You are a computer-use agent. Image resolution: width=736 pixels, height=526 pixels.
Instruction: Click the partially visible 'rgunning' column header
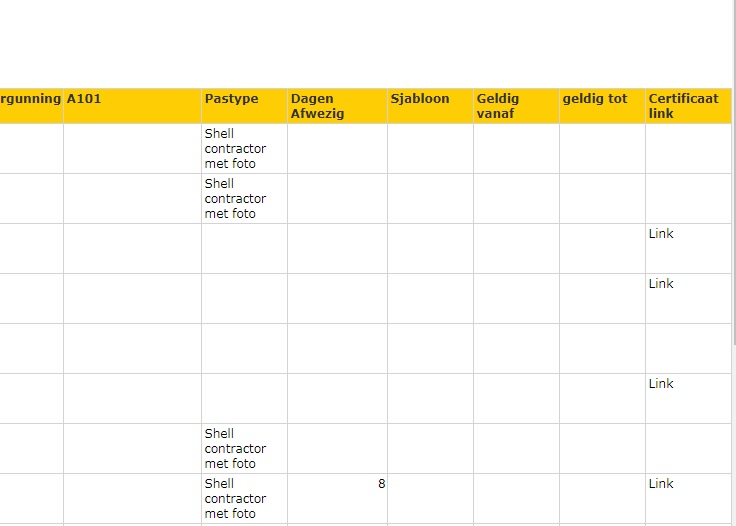(30, 99)
